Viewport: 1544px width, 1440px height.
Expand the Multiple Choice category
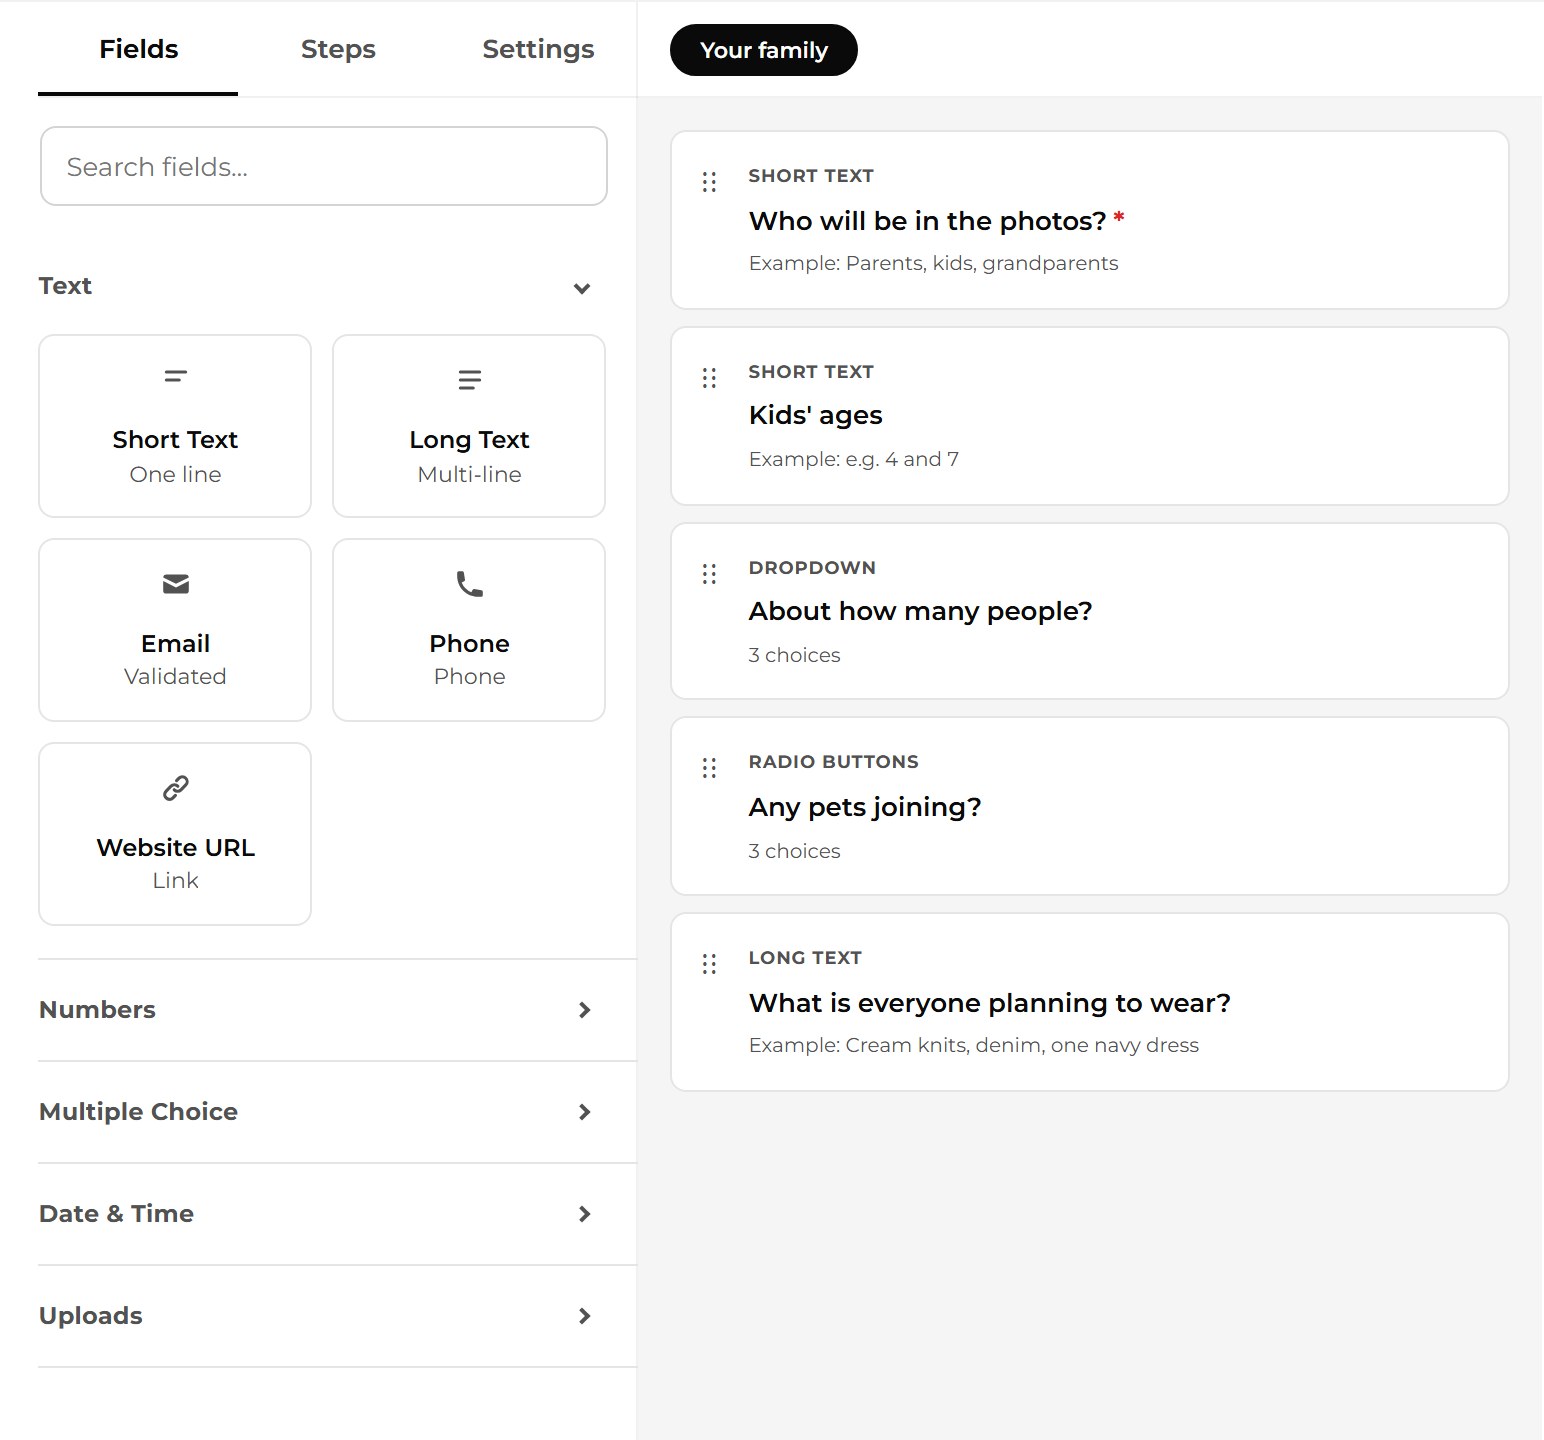pos(585,1112)
